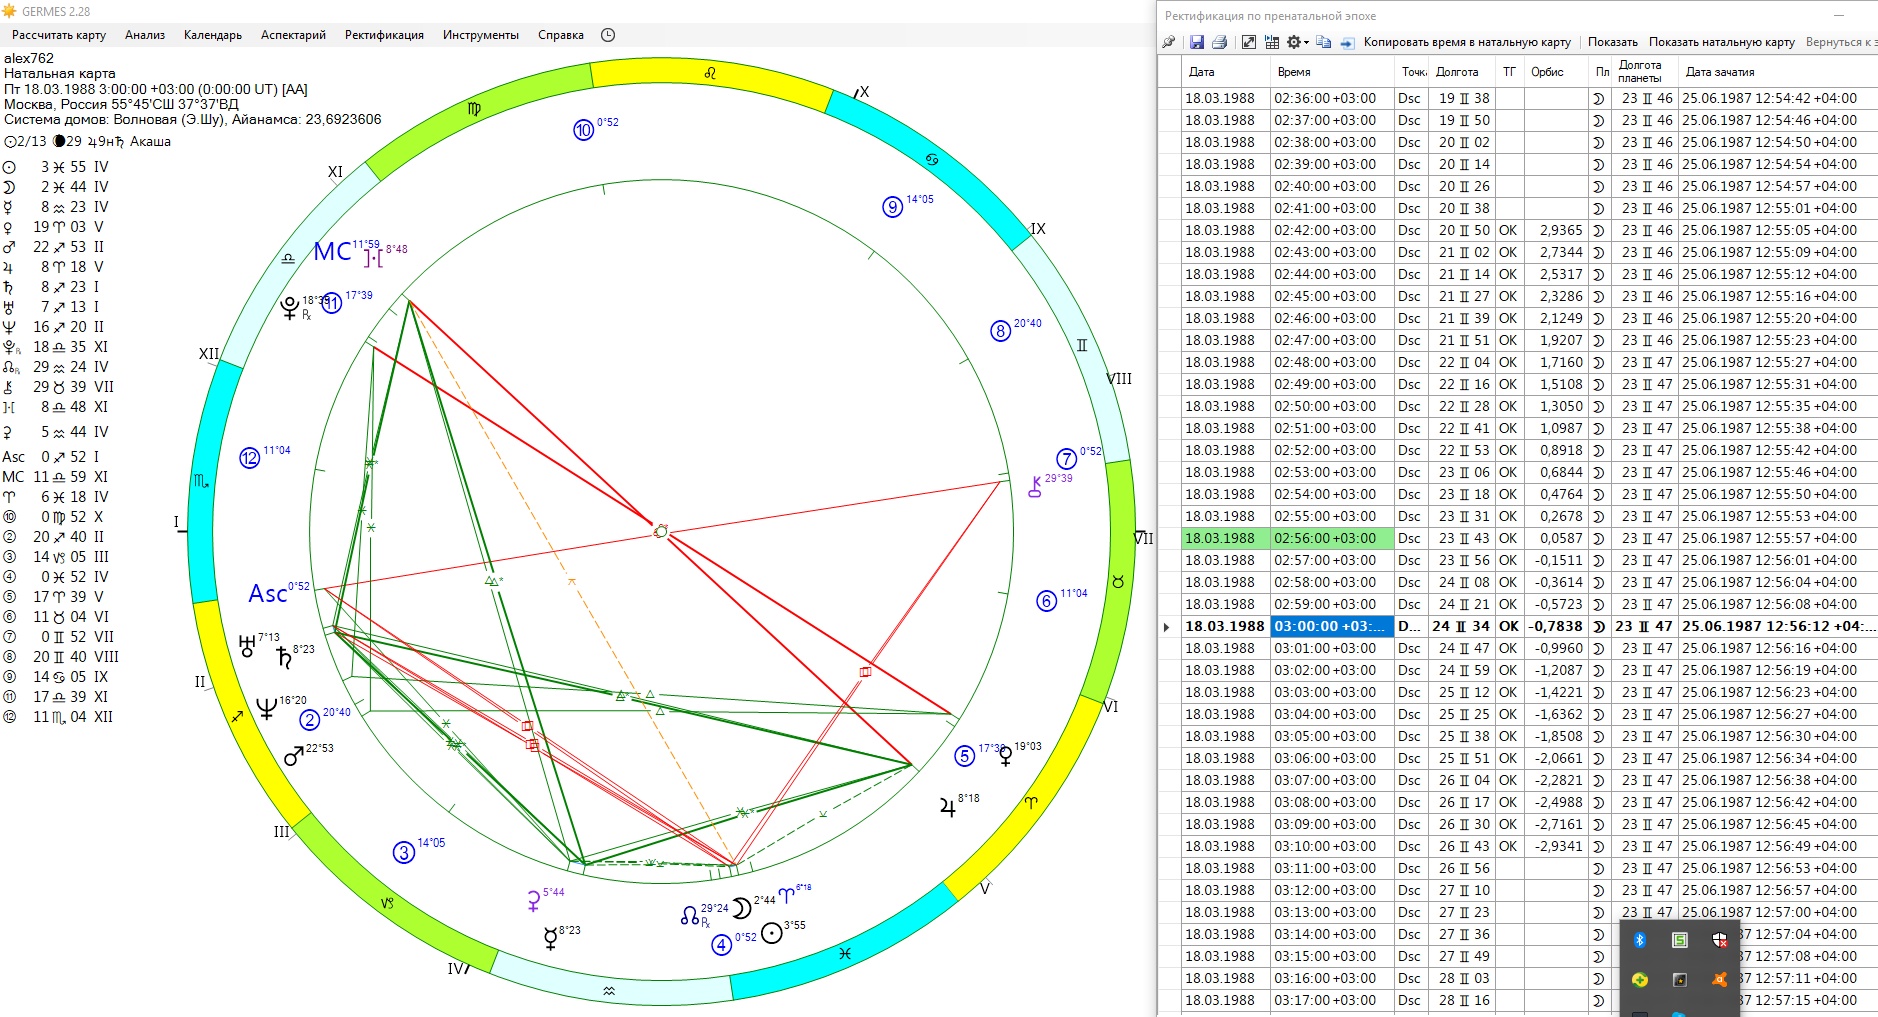Click the expand window arrow icon

pyautogui.click(x=1248, y=42)
